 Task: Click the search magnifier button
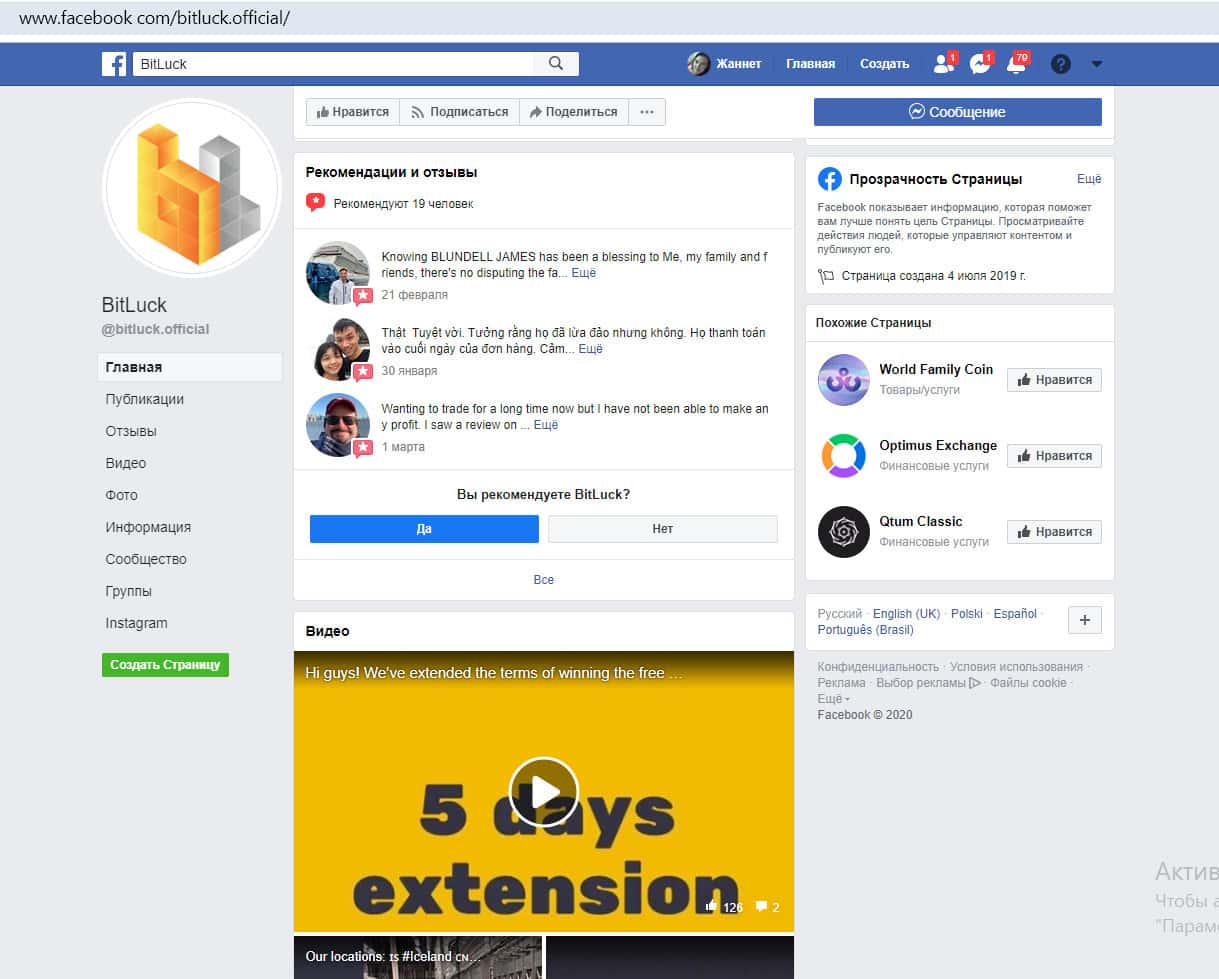point(556,64)
